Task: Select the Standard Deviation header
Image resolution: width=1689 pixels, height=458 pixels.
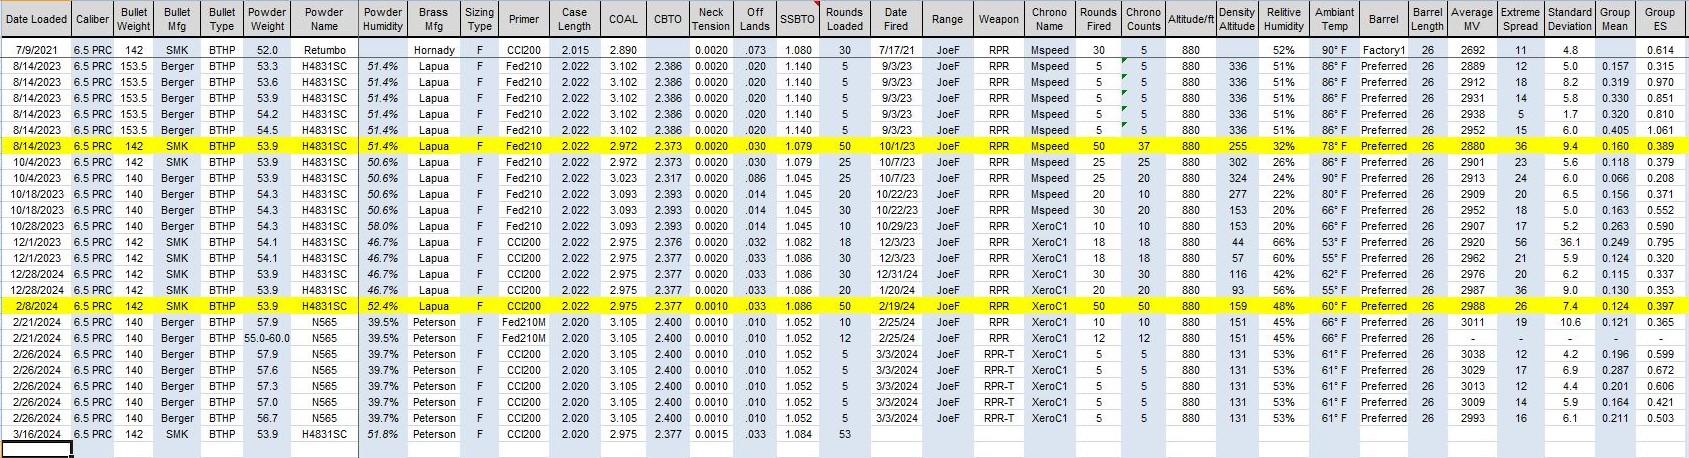Action: click(1570, 19)
